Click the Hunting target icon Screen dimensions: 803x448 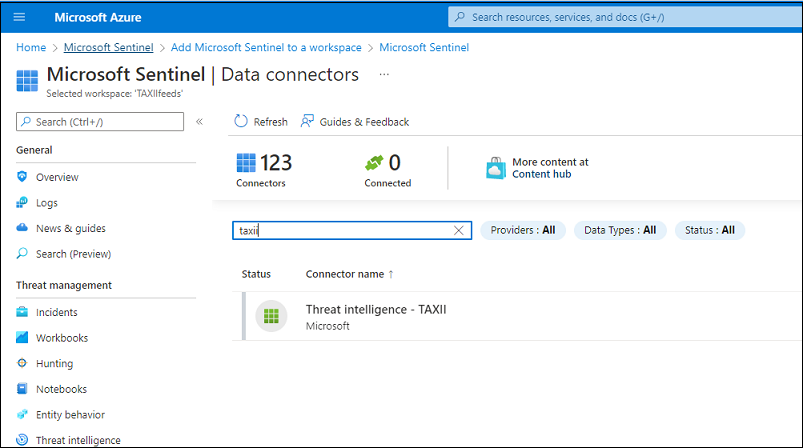point(22,363)
